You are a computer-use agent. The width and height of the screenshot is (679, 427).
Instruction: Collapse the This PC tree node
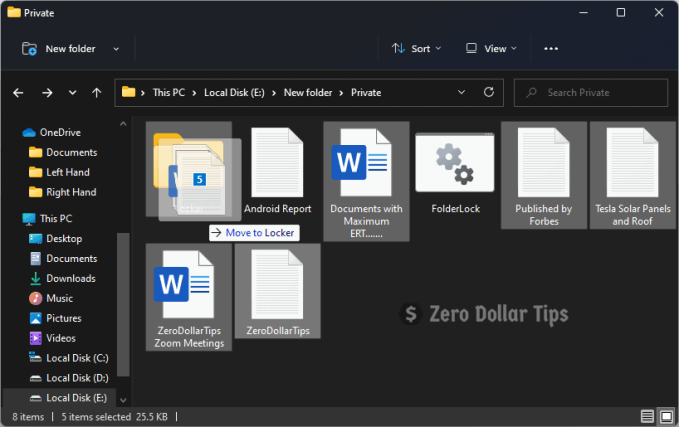point(11,218)
